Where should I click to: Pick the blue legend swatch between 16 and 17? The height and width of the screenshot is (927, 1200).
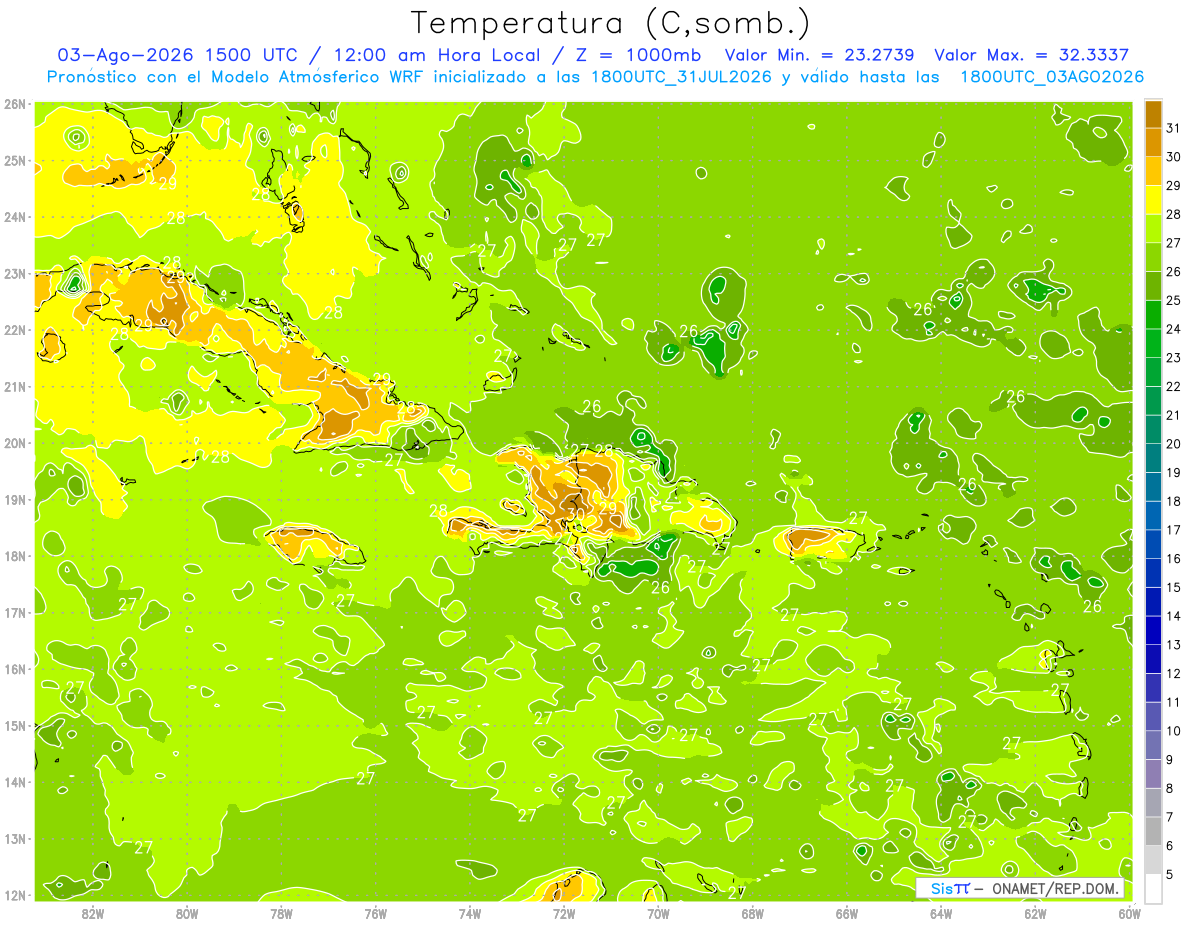point(1153,544)
